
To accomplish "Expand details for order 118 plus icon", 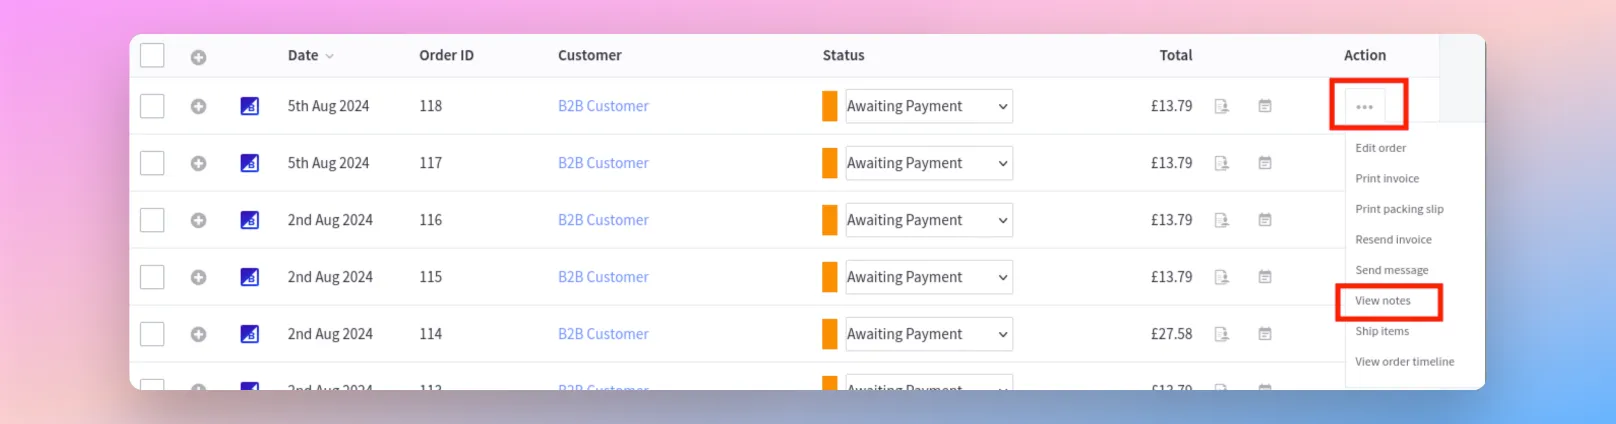I will point(198,106).
